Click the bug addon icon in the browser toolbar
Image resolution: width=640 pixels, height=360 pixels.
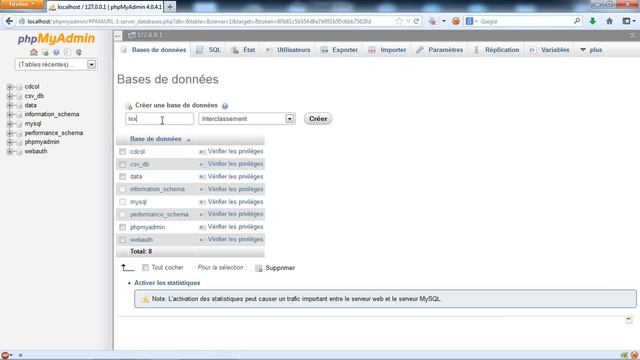(433, 21)
